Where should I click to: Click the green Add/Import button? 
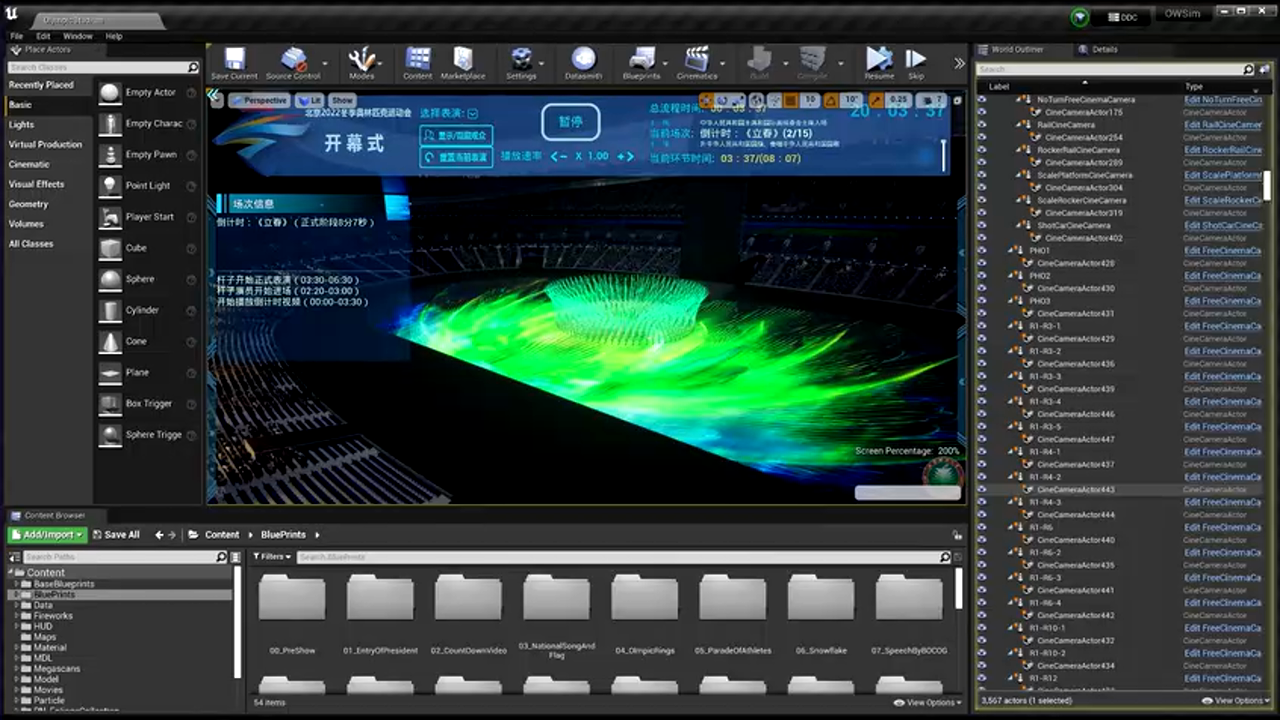point(44,534)
